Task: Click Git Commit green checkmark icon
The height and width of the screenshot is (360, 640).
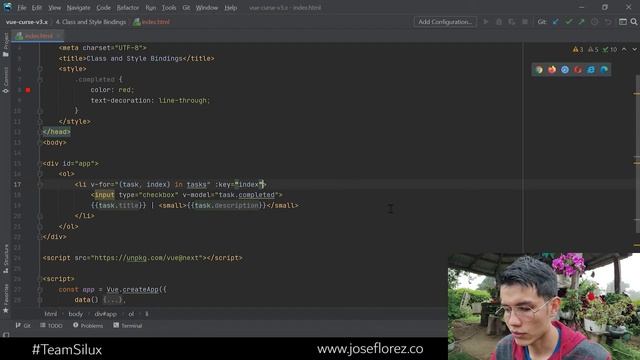Action: pos(569,22)
